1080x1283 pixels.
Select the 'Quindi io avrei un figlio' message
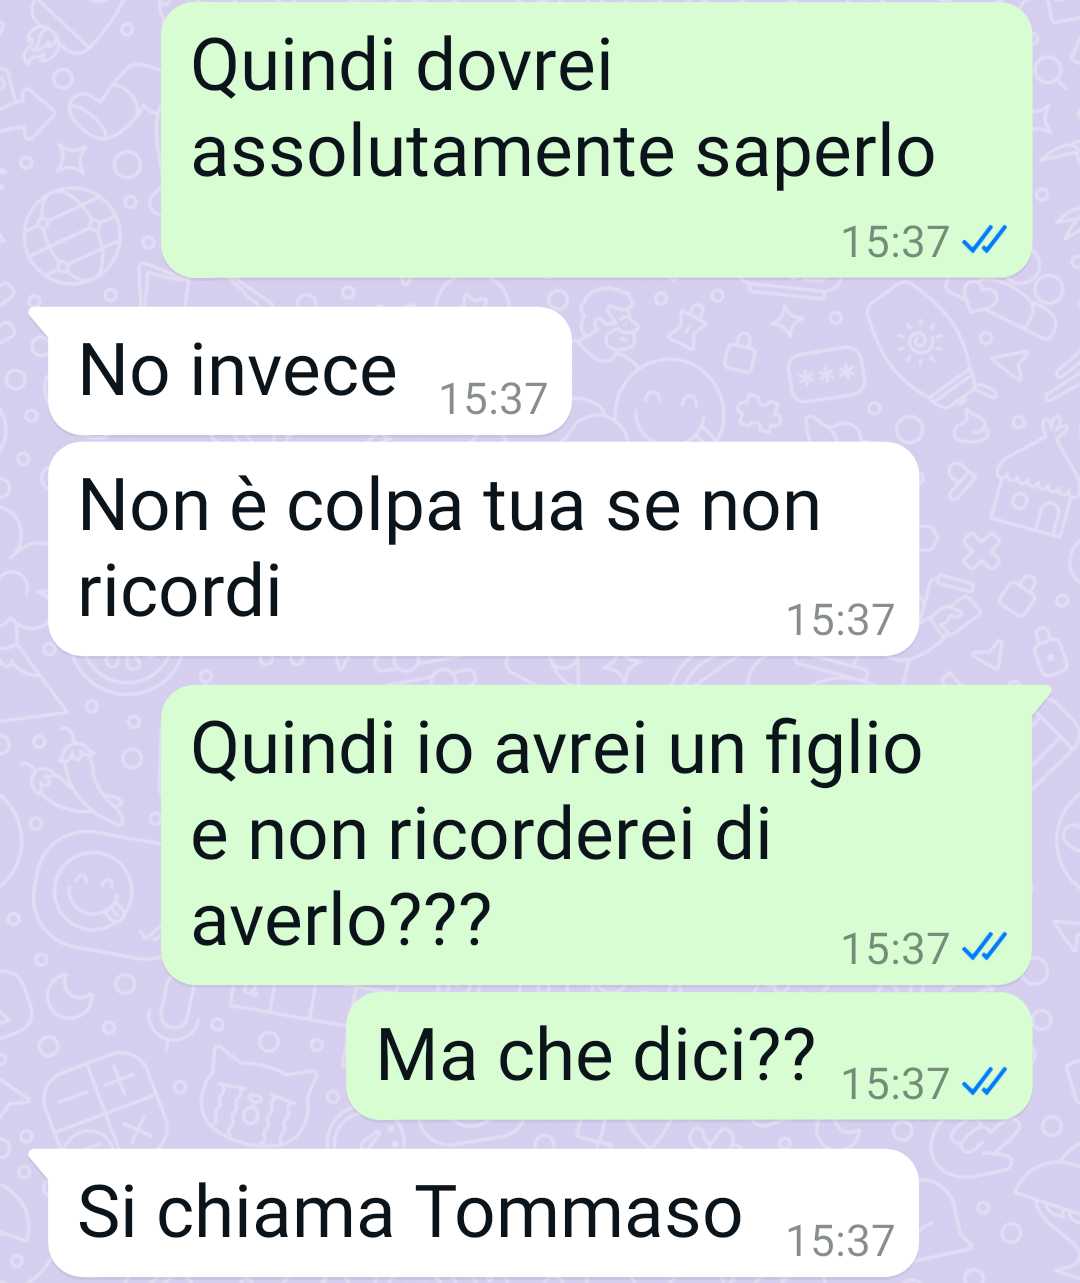596,835
